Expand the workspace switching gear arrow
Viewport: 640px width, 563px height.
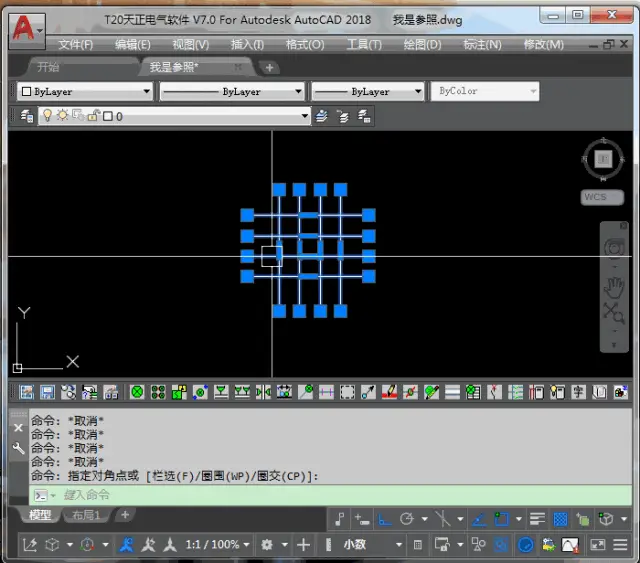click(x=284, y=544)
